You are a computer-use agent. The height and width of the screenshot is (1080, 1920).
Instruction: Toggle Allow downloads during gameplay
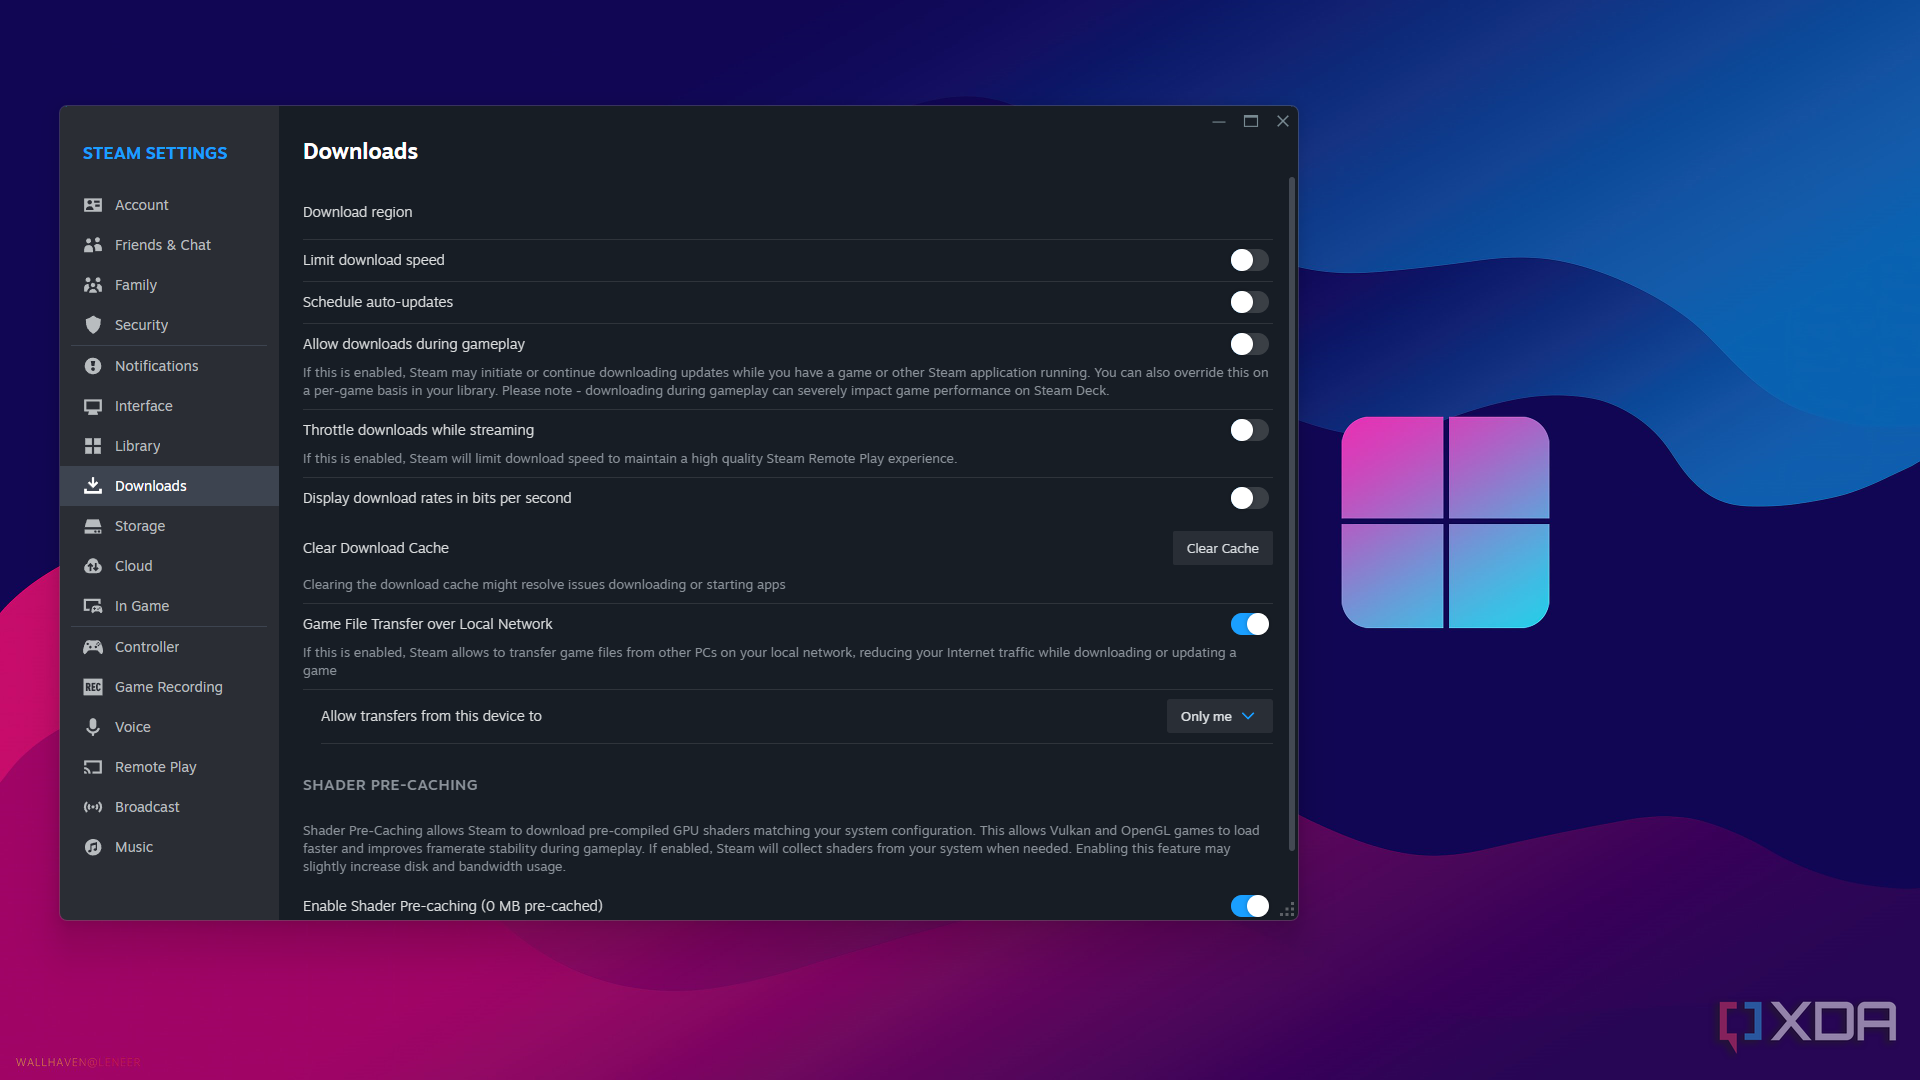[x=1247, y=343]
